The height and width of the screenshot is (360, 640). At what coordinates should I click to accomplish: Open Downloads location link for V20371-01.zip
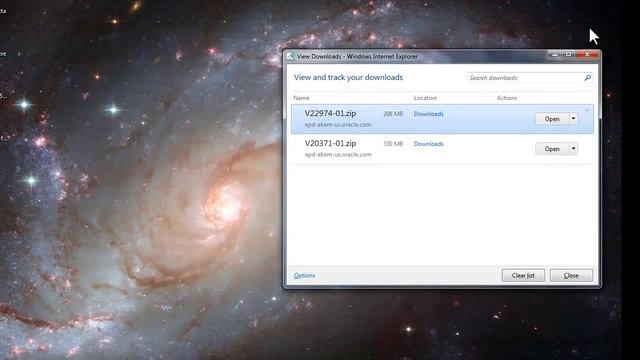429,144
